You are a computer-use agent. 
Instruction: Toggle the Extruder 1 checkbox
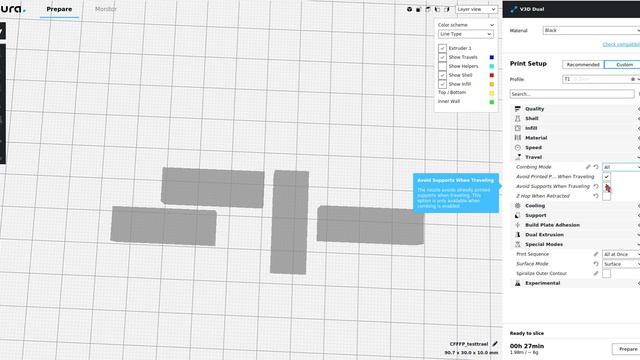442,48
